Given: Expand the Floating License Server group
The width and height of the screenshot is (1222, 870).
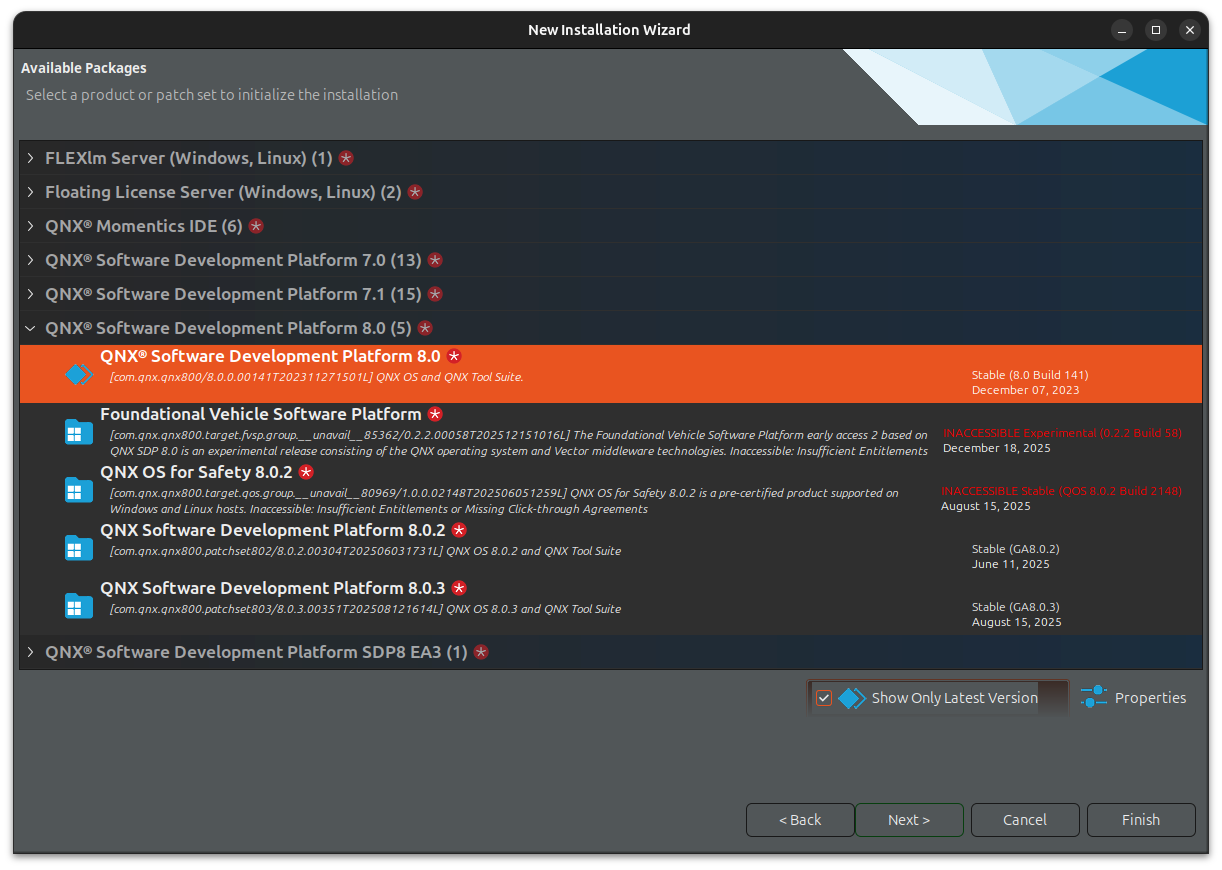Looking at the screenshot, I should (x=31, y=192).
